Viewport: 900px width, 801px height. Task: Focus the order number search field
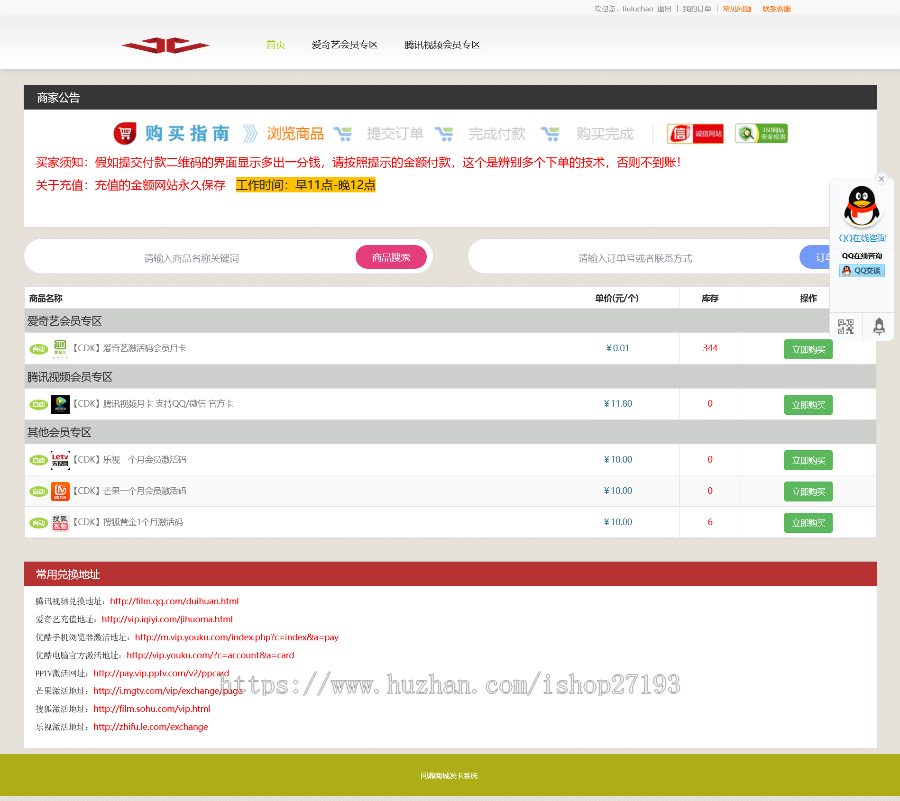(635, 258)
